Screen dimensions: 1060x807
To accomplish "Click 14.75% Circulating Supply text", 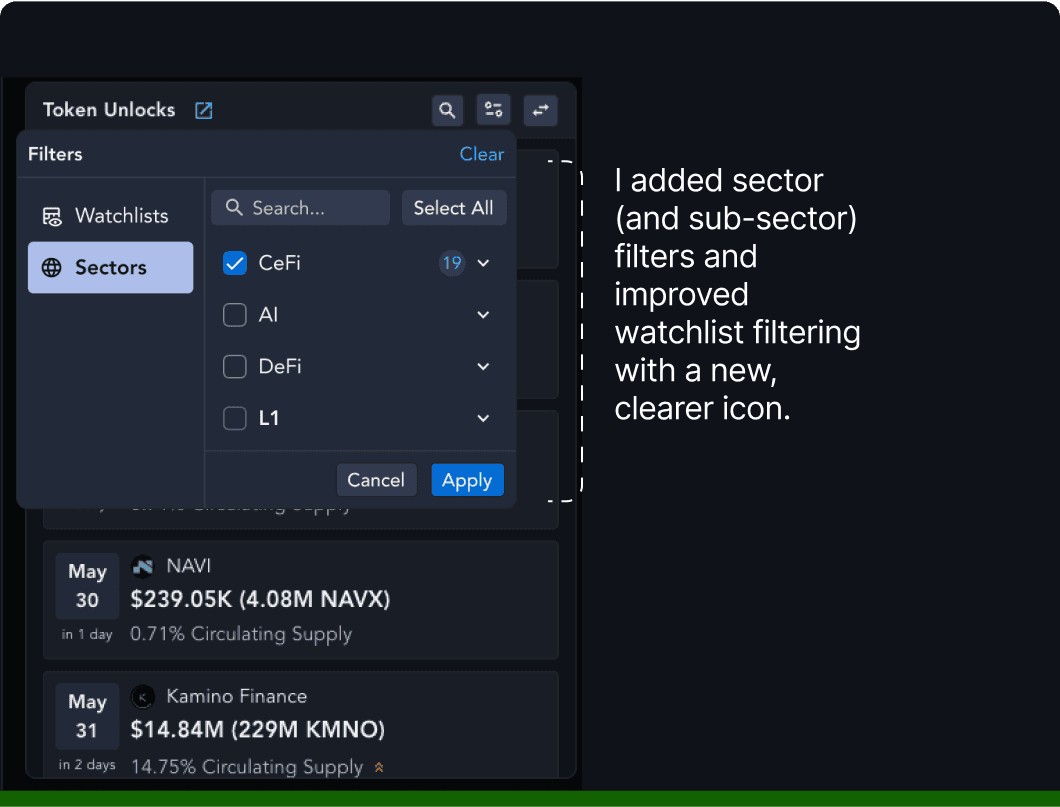I will [x=247, y=767].
